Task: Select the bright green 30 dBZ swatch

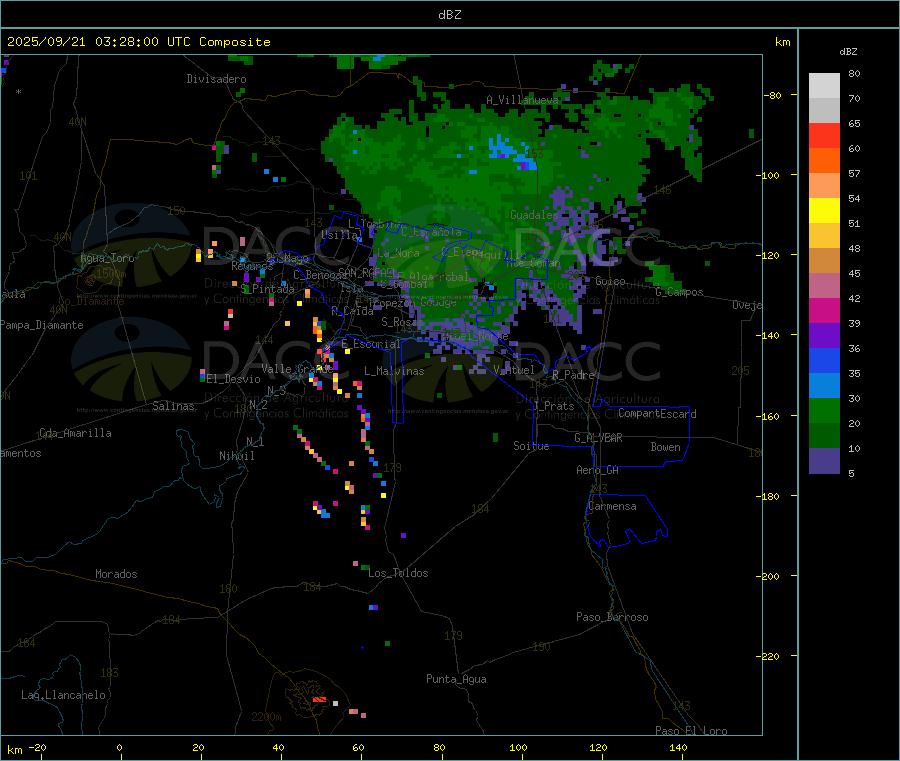Action: [x=824, y=410]
